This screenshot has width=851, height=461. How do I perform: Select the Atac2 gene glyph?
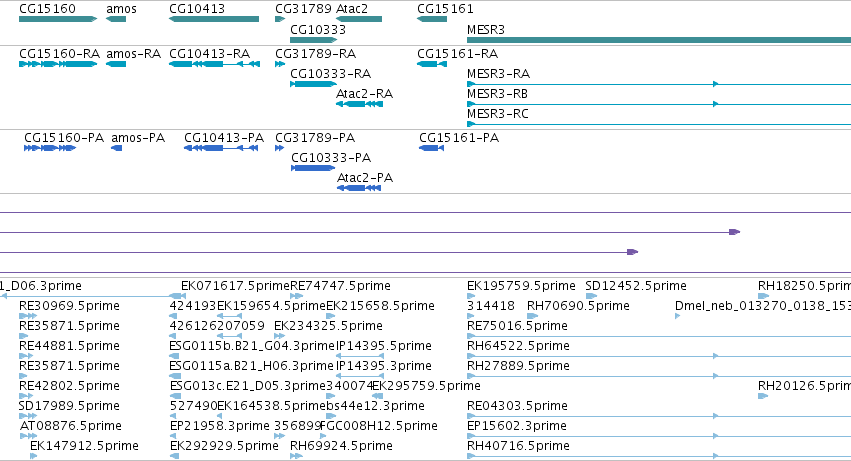pos(359,19)
